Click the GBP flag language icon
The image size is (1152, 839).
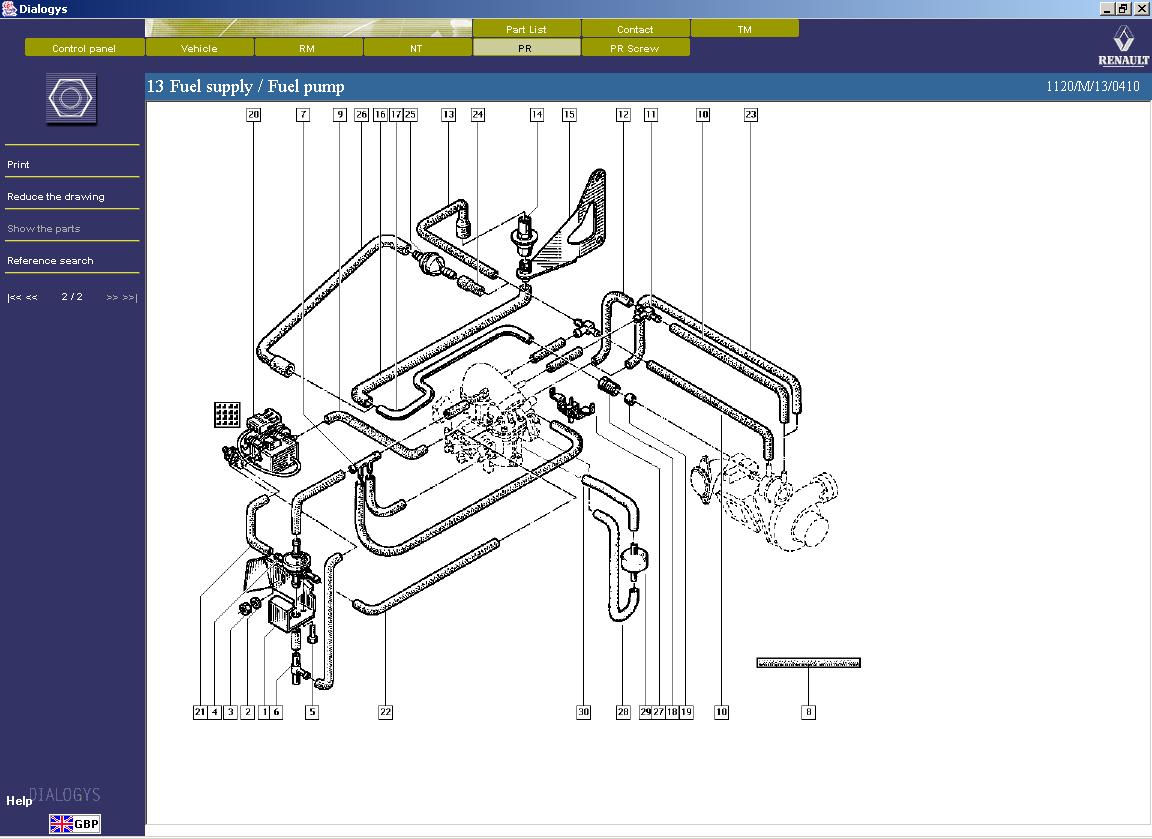pyautogui.click(x=75, y=824)
